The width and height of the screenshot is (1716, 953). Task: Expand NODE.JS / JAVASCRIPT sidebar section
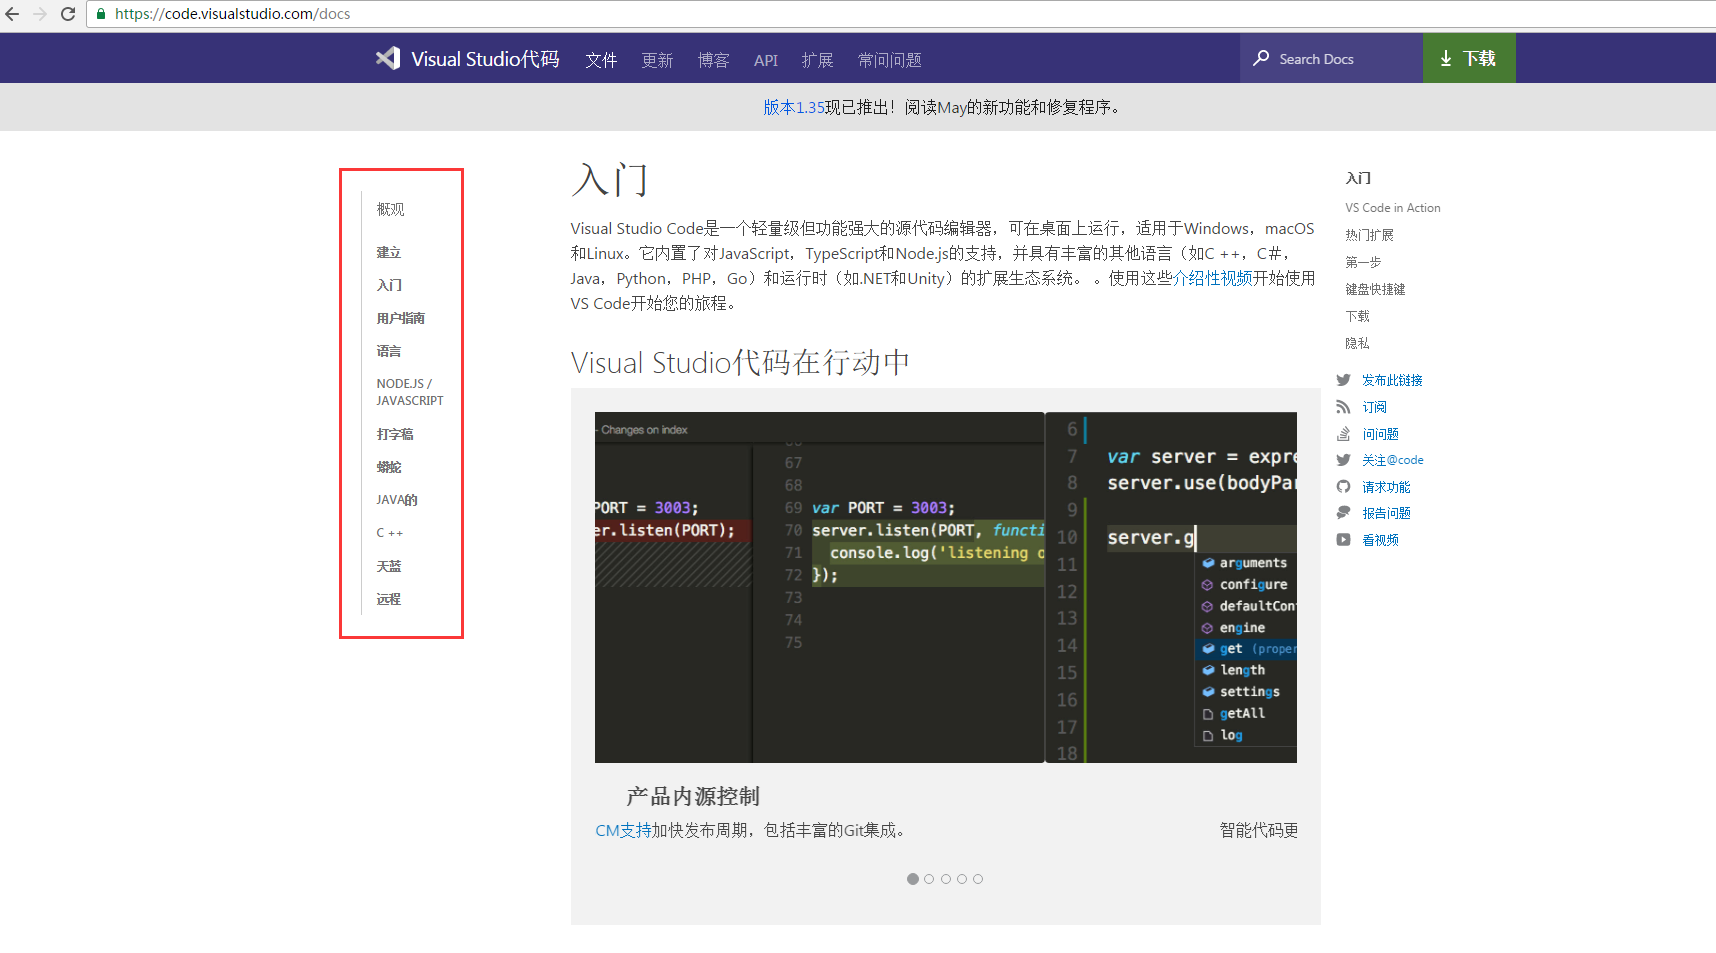pos(410,392)
